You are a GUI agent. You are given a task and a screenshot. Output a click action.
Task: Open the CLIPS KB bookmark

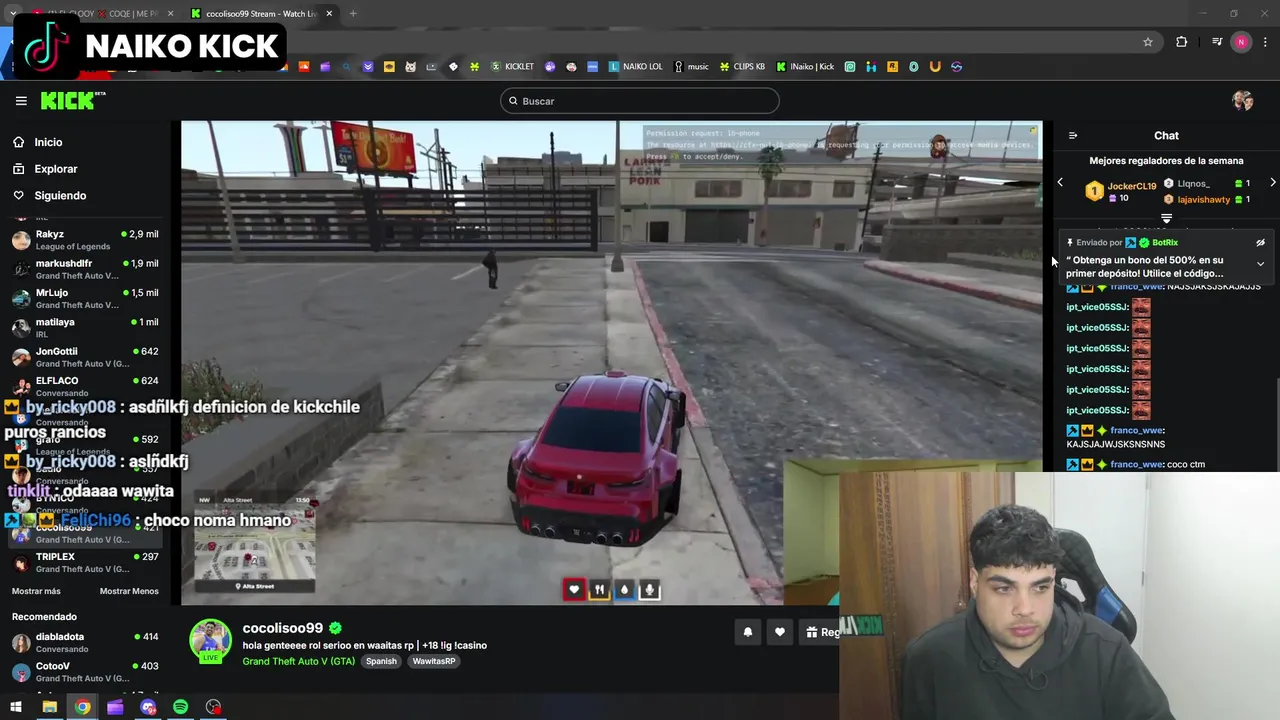click(742, 67)
